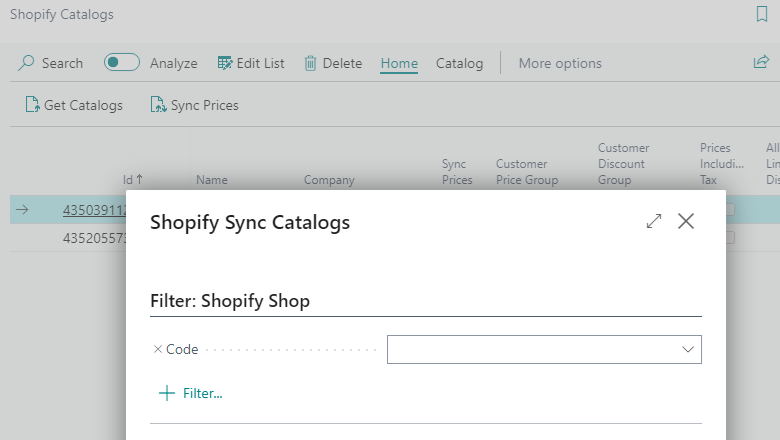Image resolution: width=780 pixels, height=440 pixels.
Task: Click the bookmark icon at top right
Action: (762, 14)
